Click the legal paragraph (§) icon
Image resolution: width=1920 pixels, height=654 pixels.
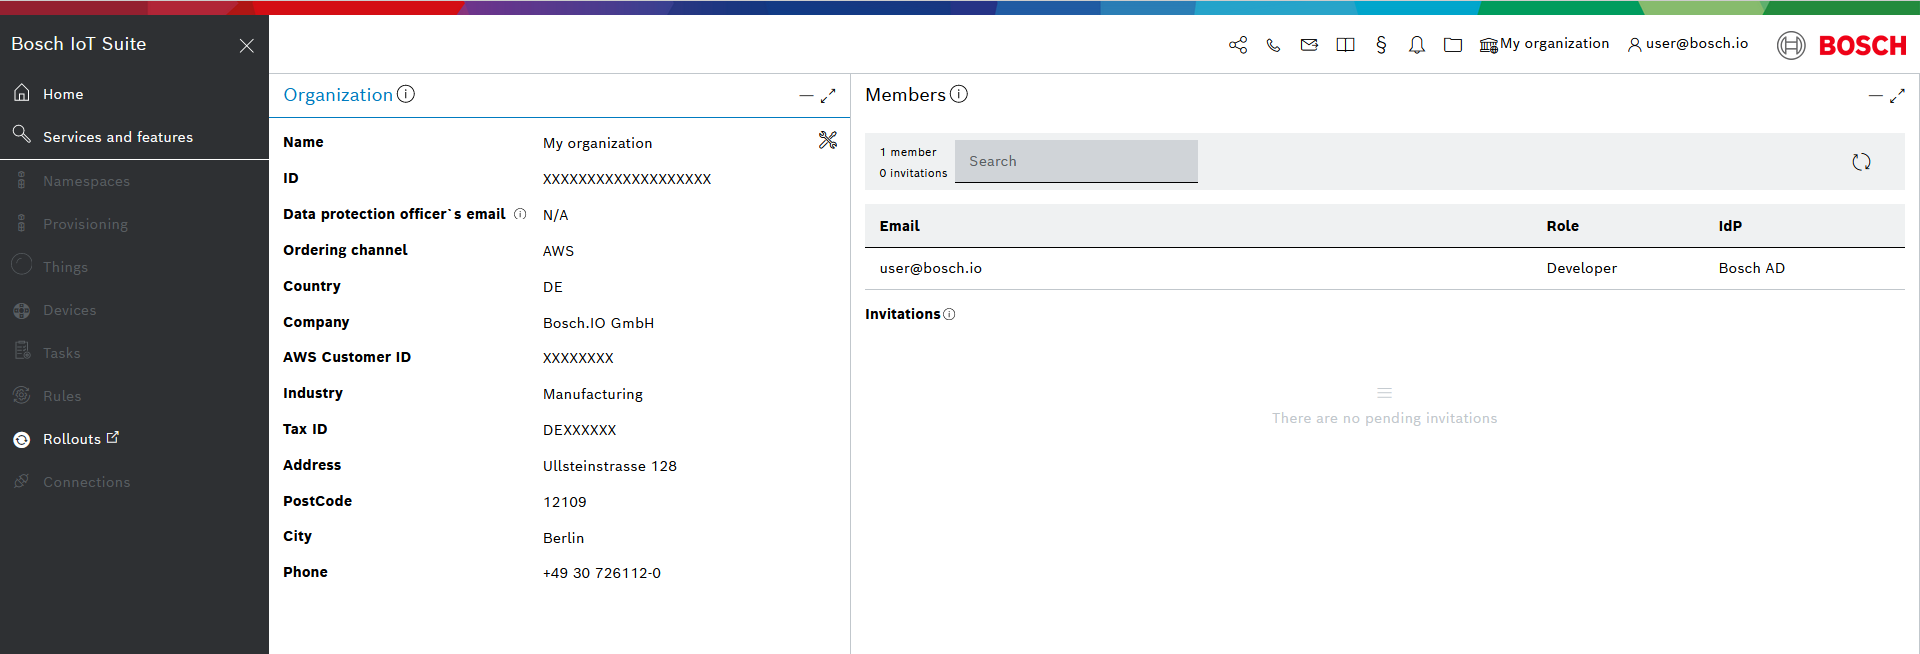[x=1381, y=45]
